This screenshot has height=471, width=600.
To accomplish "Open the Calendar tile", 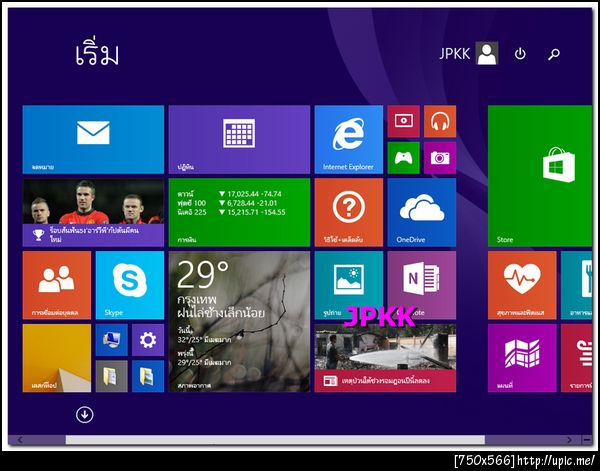I will pyautogui.click(x=239, y=139).
